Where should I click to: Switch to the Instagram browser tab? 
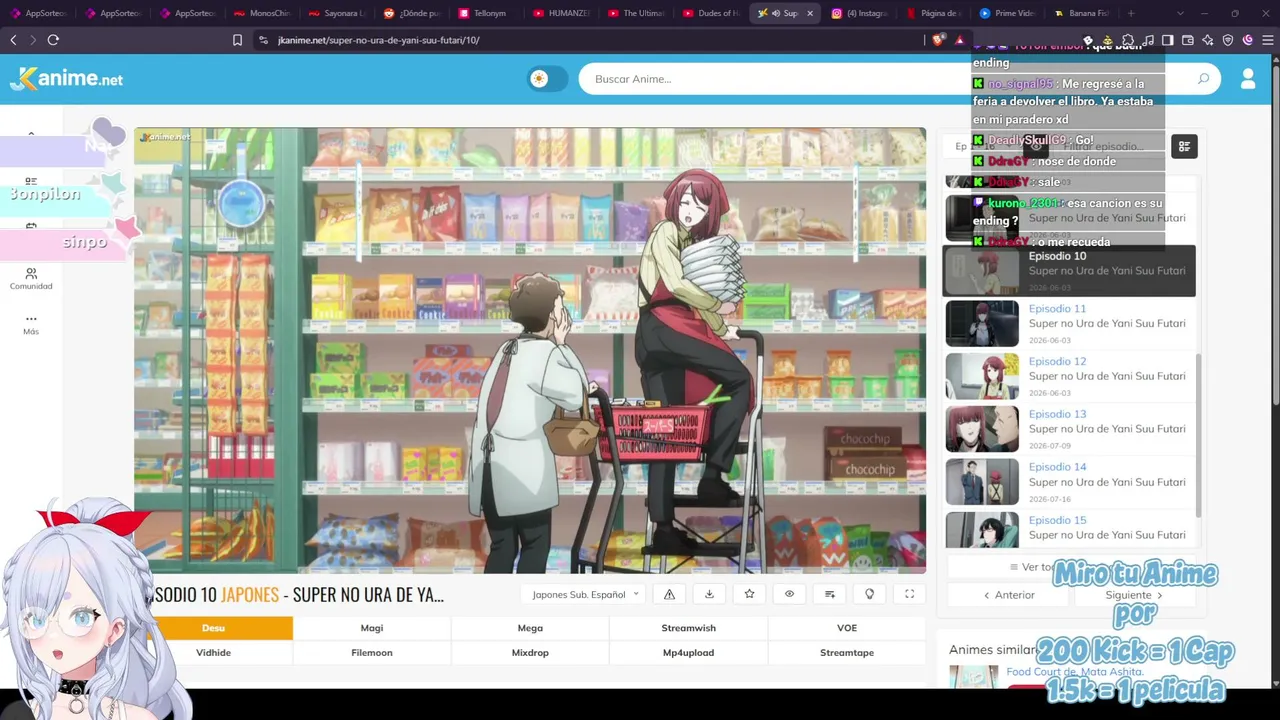coord(861,13)
